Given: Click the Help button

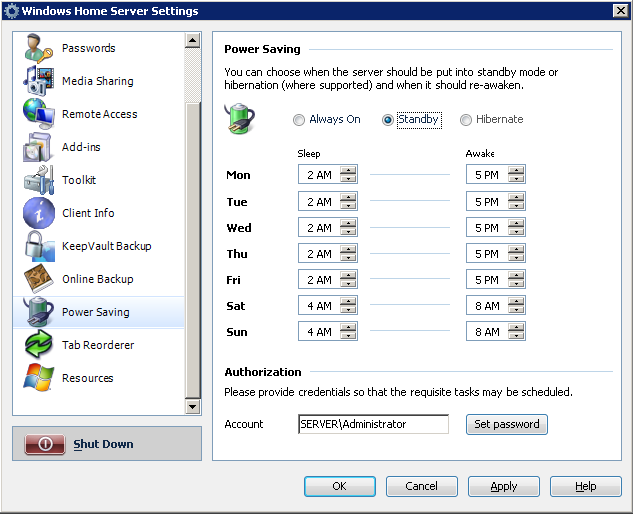Looking at the screenshot, I should pyautogui.click(x=585, y=486).
